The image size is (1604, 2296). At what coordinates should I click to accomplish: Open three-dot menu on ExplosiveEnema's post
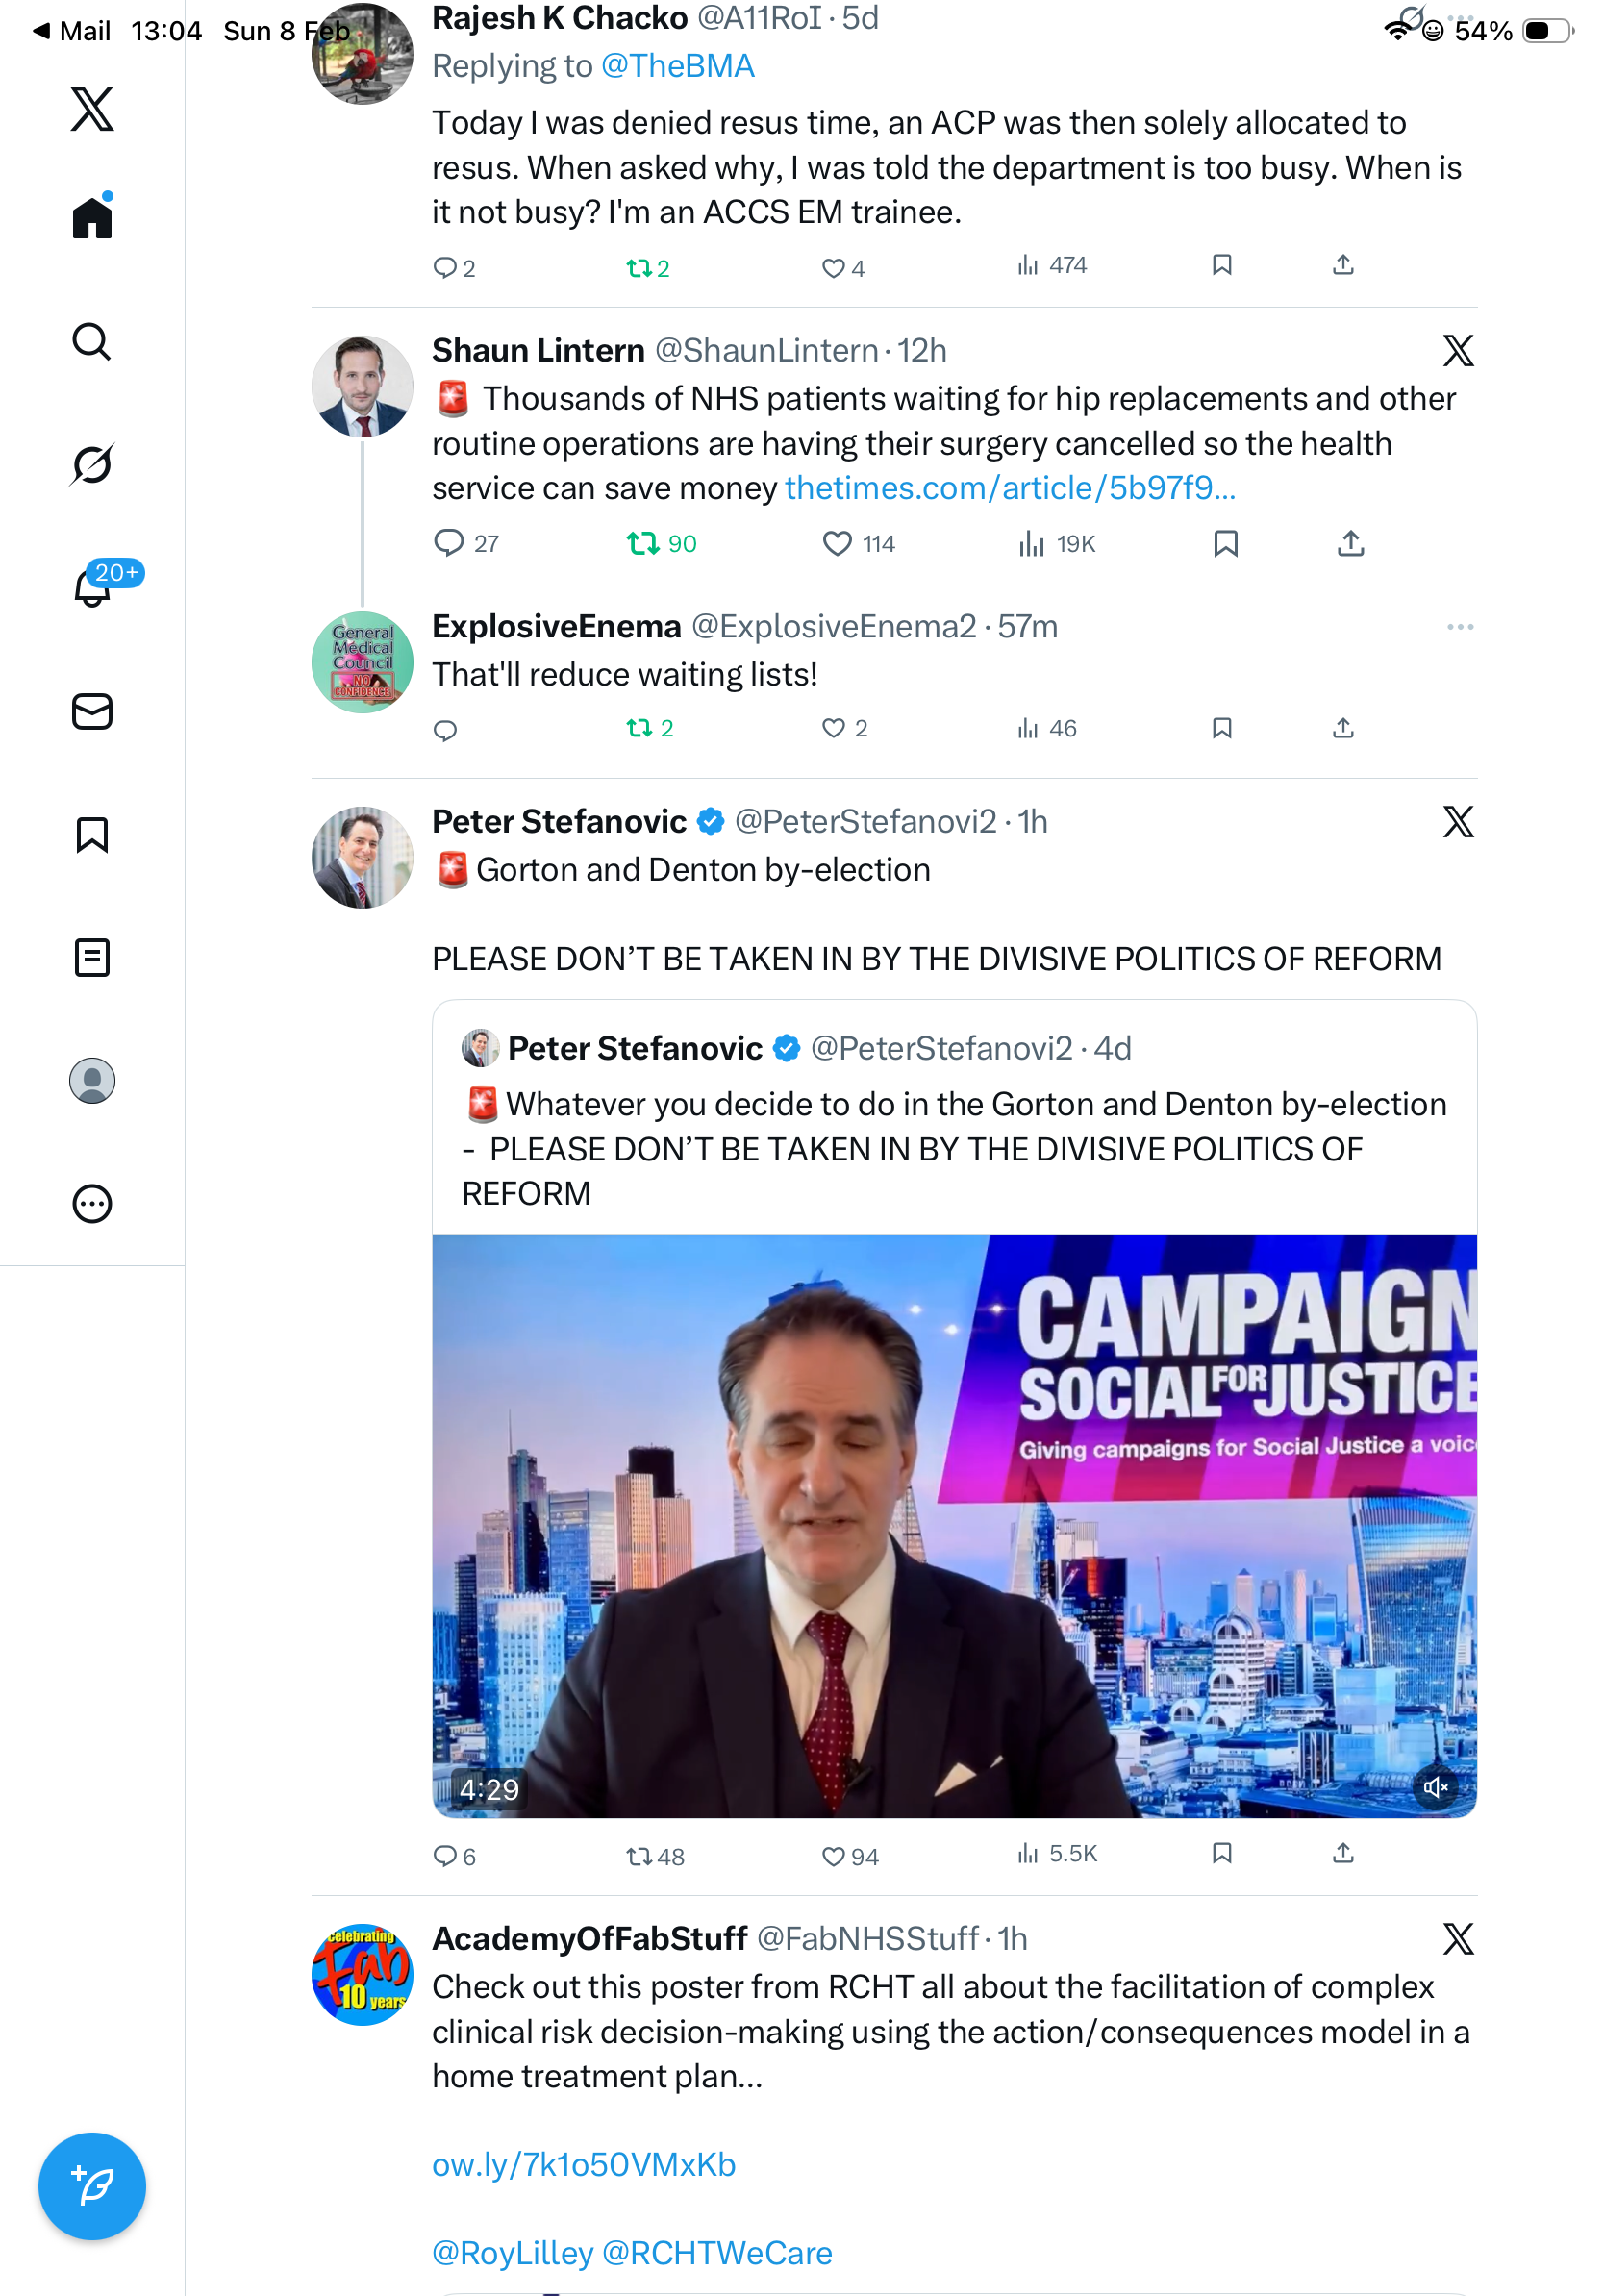coord(1459,627)
